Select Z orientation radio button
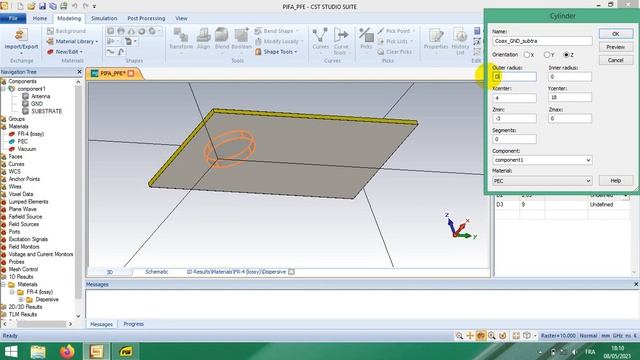Image resolution: width=640 pixels, height=360 pixels. [x=566, y=55]
